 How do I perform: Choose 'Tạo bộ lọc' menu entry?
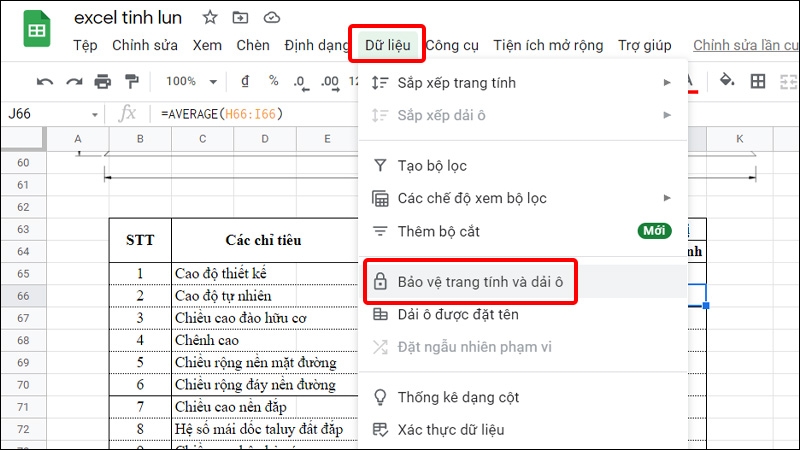522,166
